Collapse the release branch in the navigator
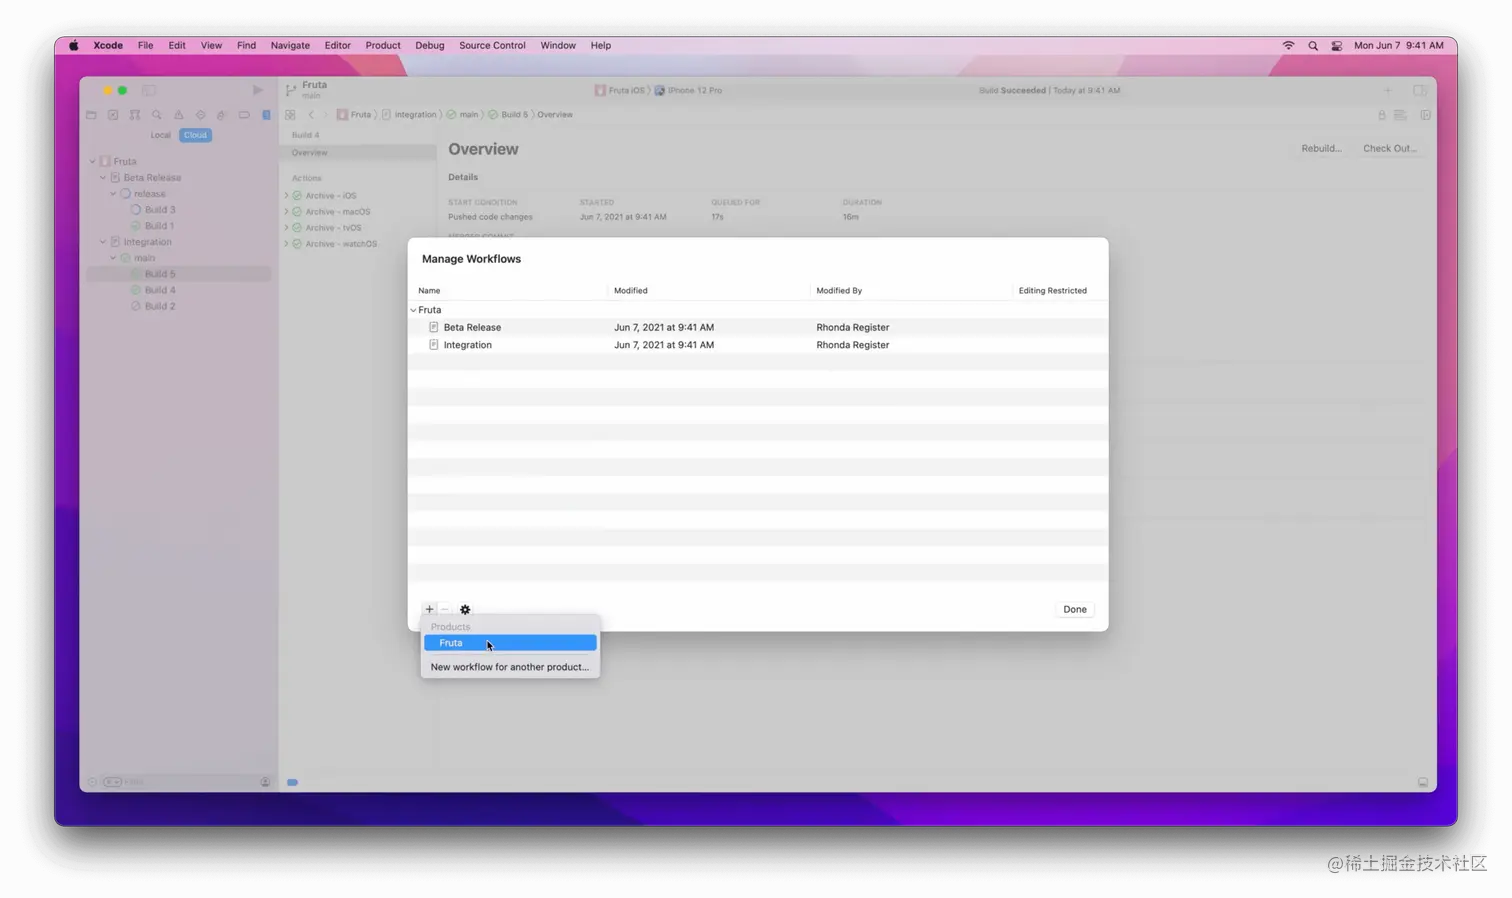The height and width of the screenshot is (898, 1512). [114, 194]
